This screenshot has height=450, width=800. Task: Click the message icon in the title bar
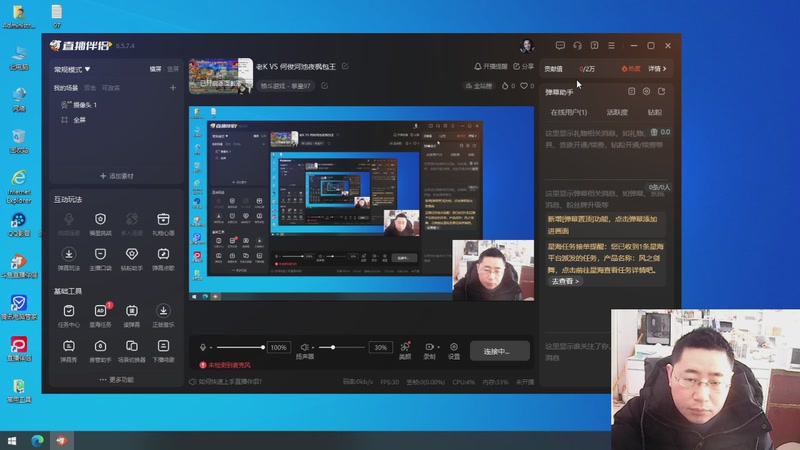tap(560, 45)
